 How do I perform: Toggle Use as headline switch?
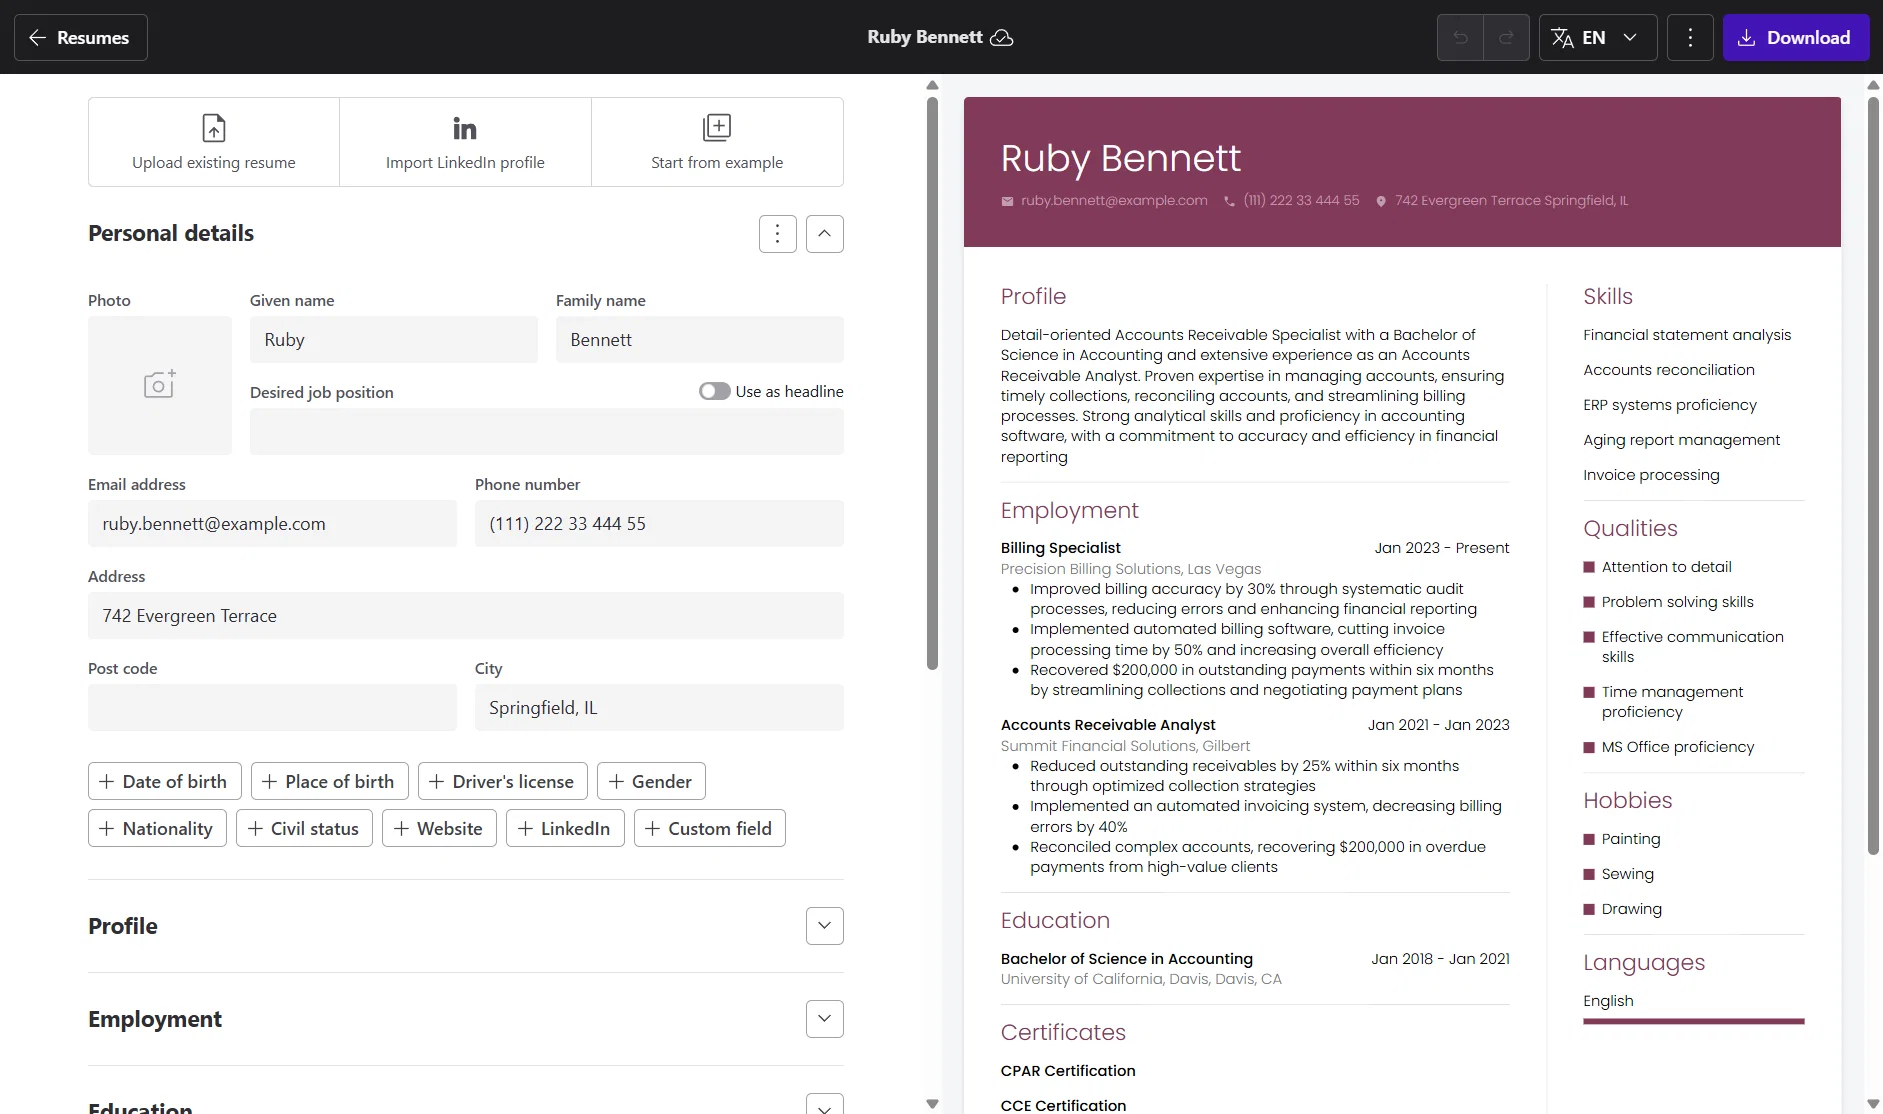714,391
